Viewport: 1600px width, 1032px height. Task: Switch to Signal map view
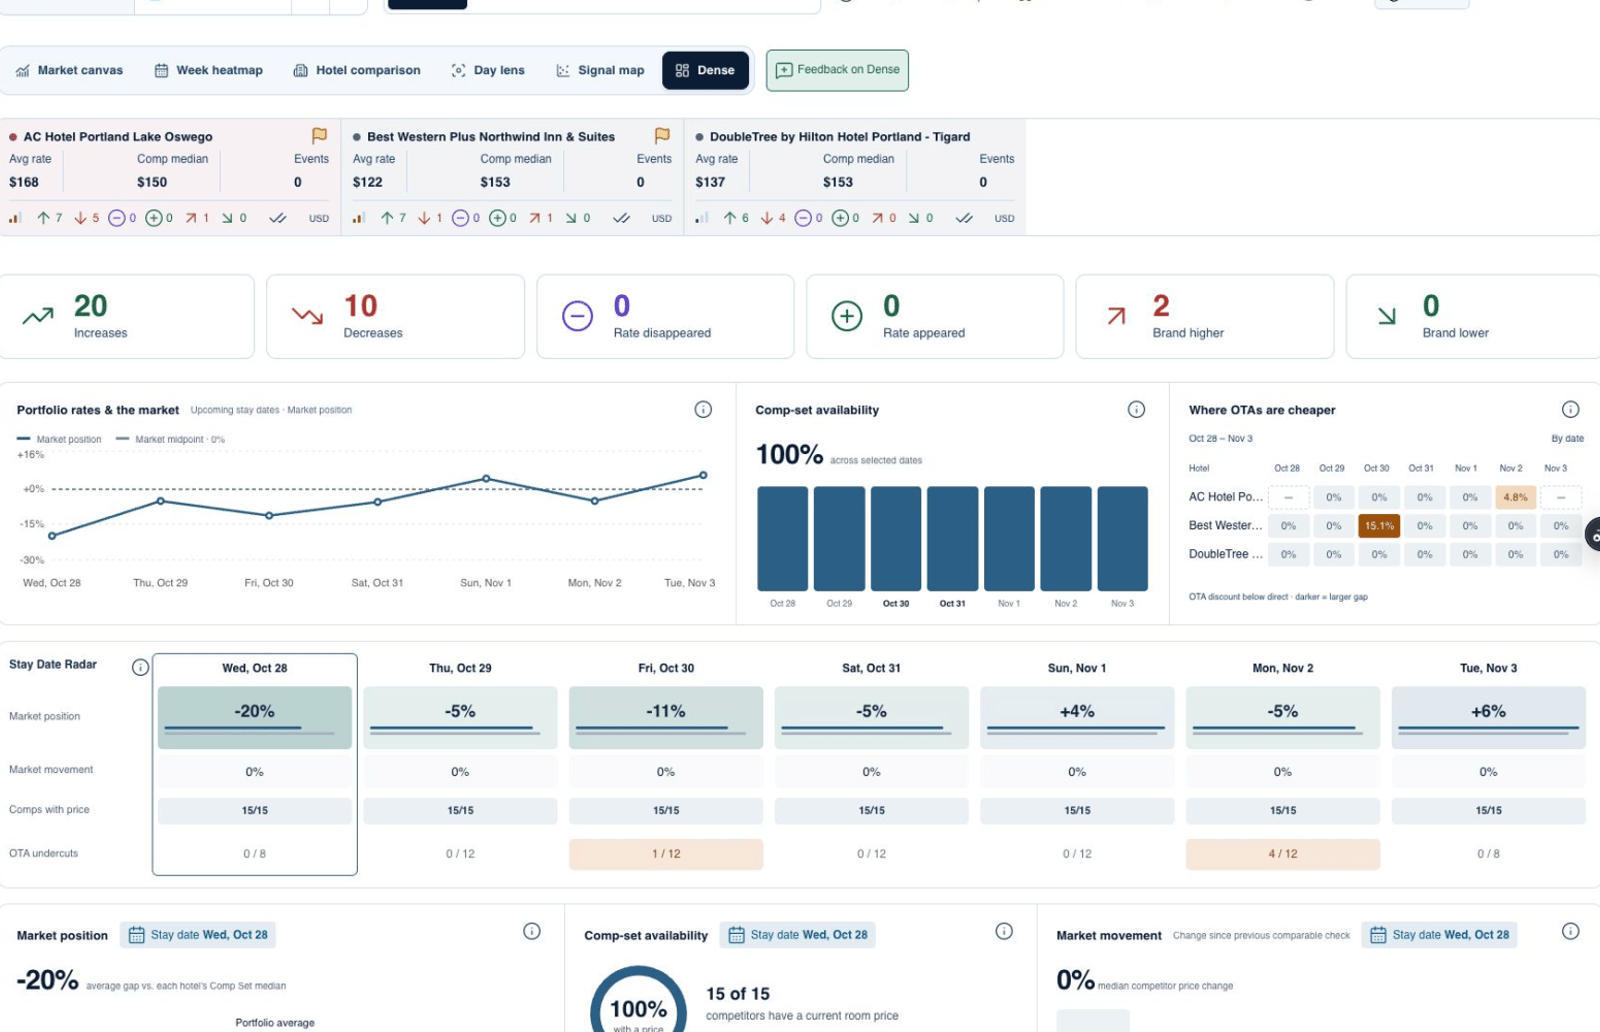(x=601, y=70)
